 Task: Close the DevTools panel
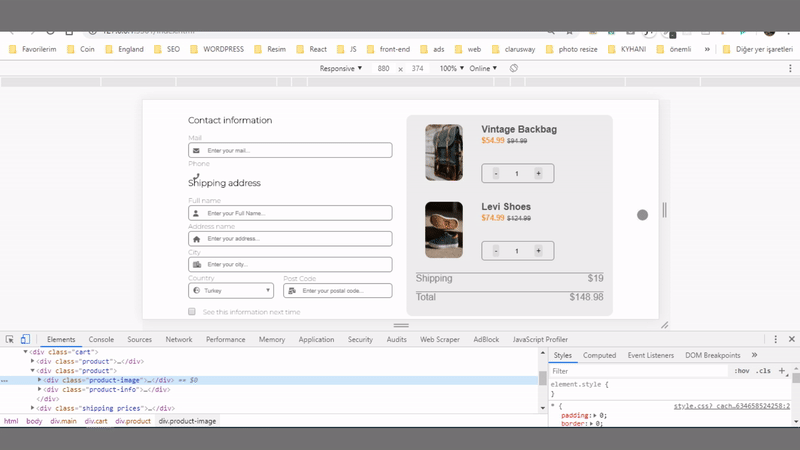point(792,339)
